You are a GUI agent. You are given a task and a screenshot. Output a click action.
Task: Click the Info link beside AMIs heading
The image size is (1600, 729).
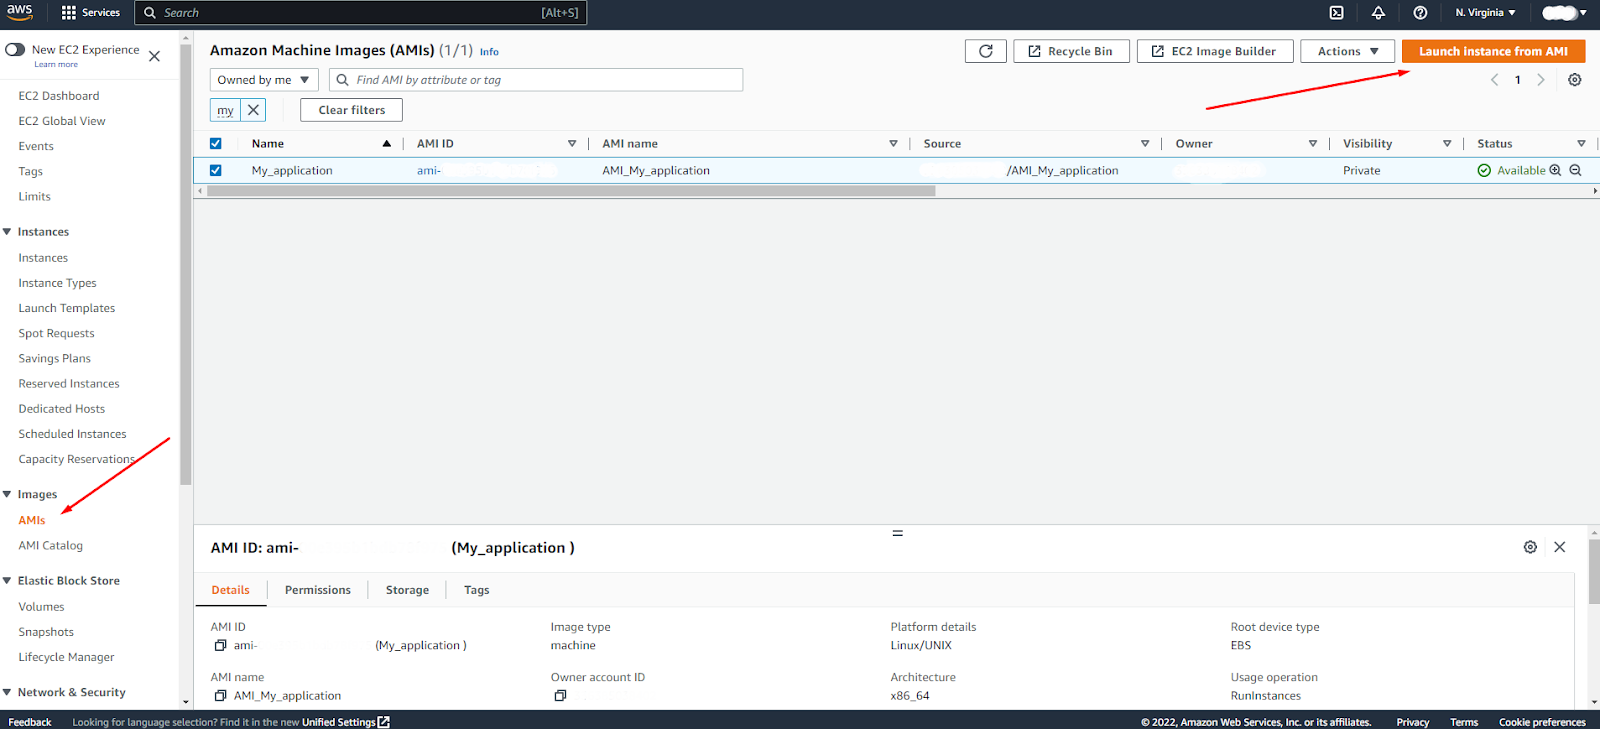click(x=489, y=52)
